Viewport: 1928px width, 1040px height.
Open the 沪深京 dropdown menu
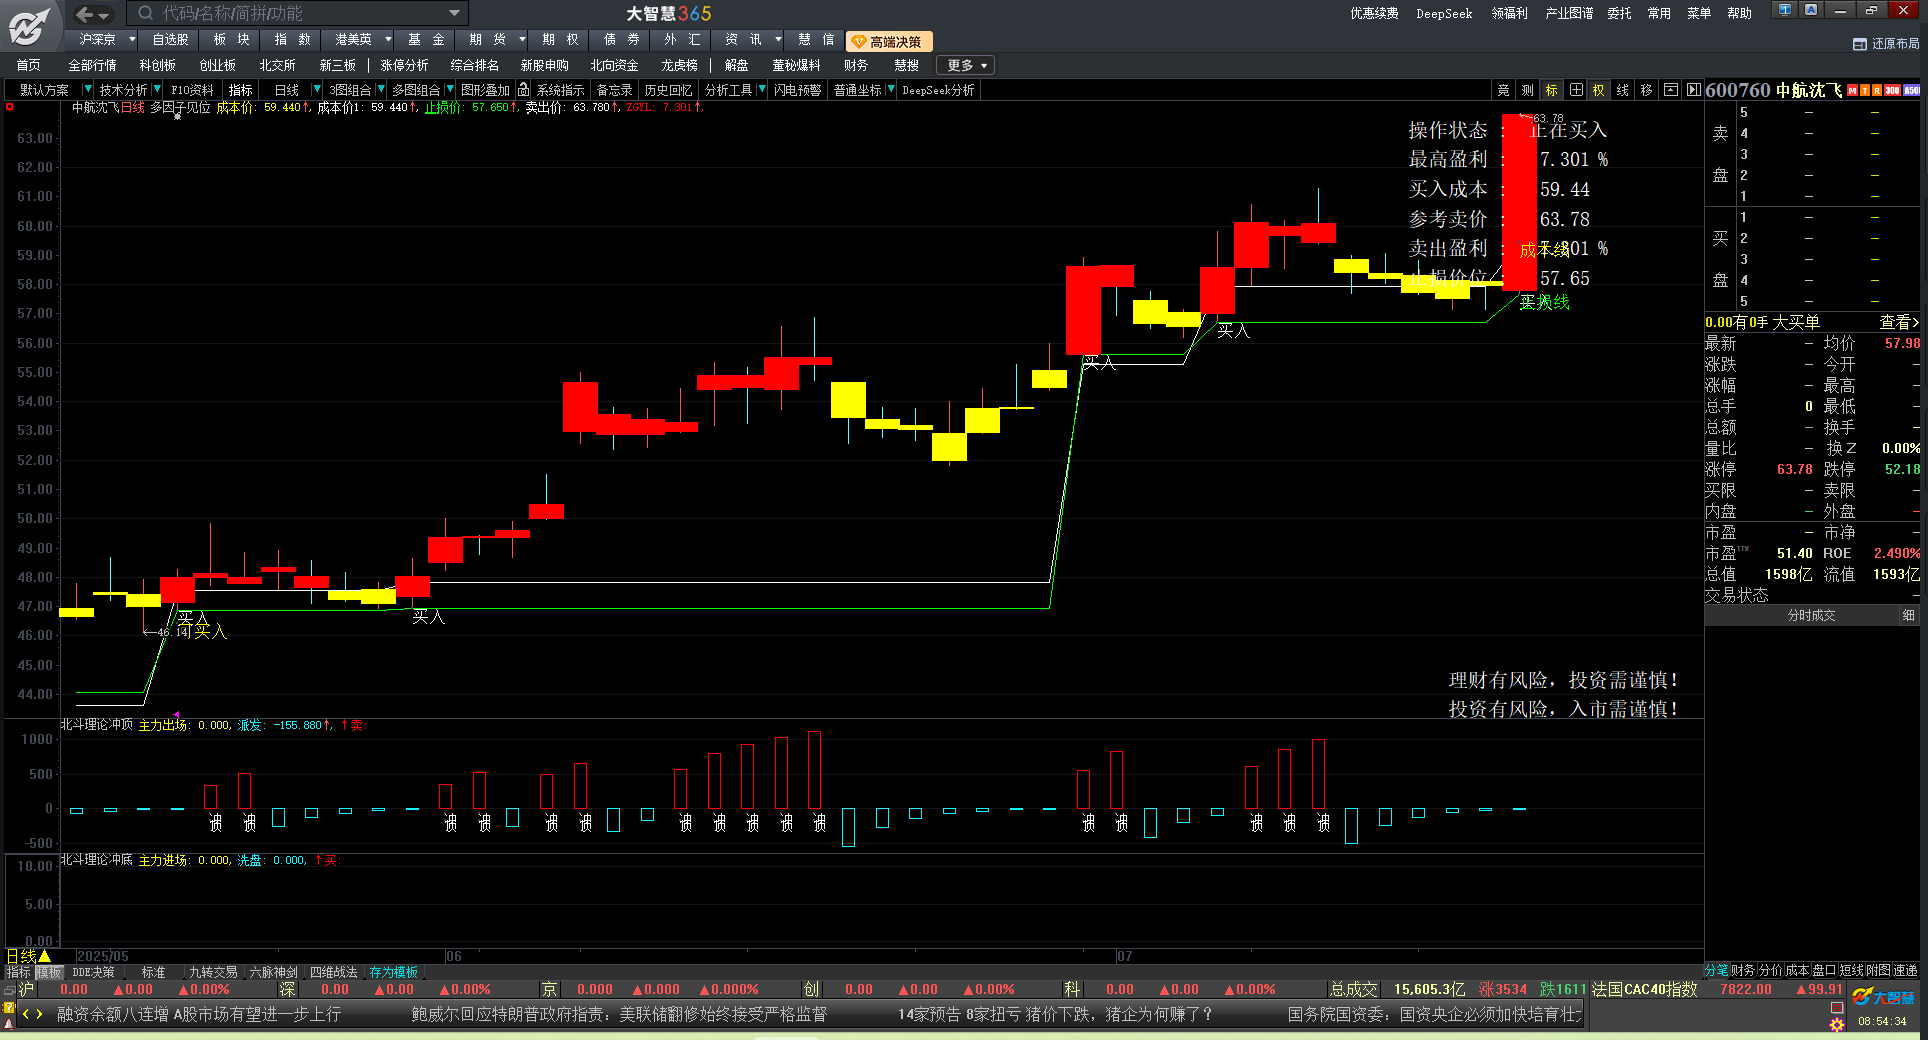132,40
